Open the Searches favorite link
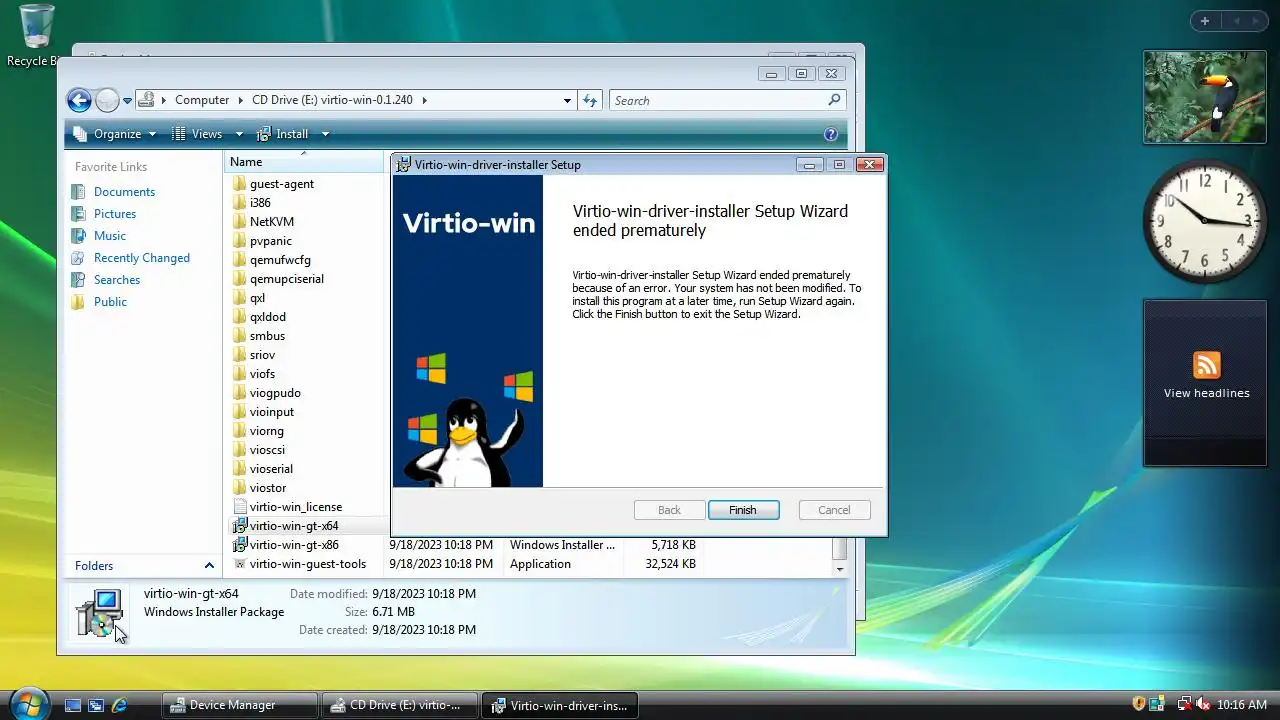Screen dimensions: 1280x720 [117, 280]
